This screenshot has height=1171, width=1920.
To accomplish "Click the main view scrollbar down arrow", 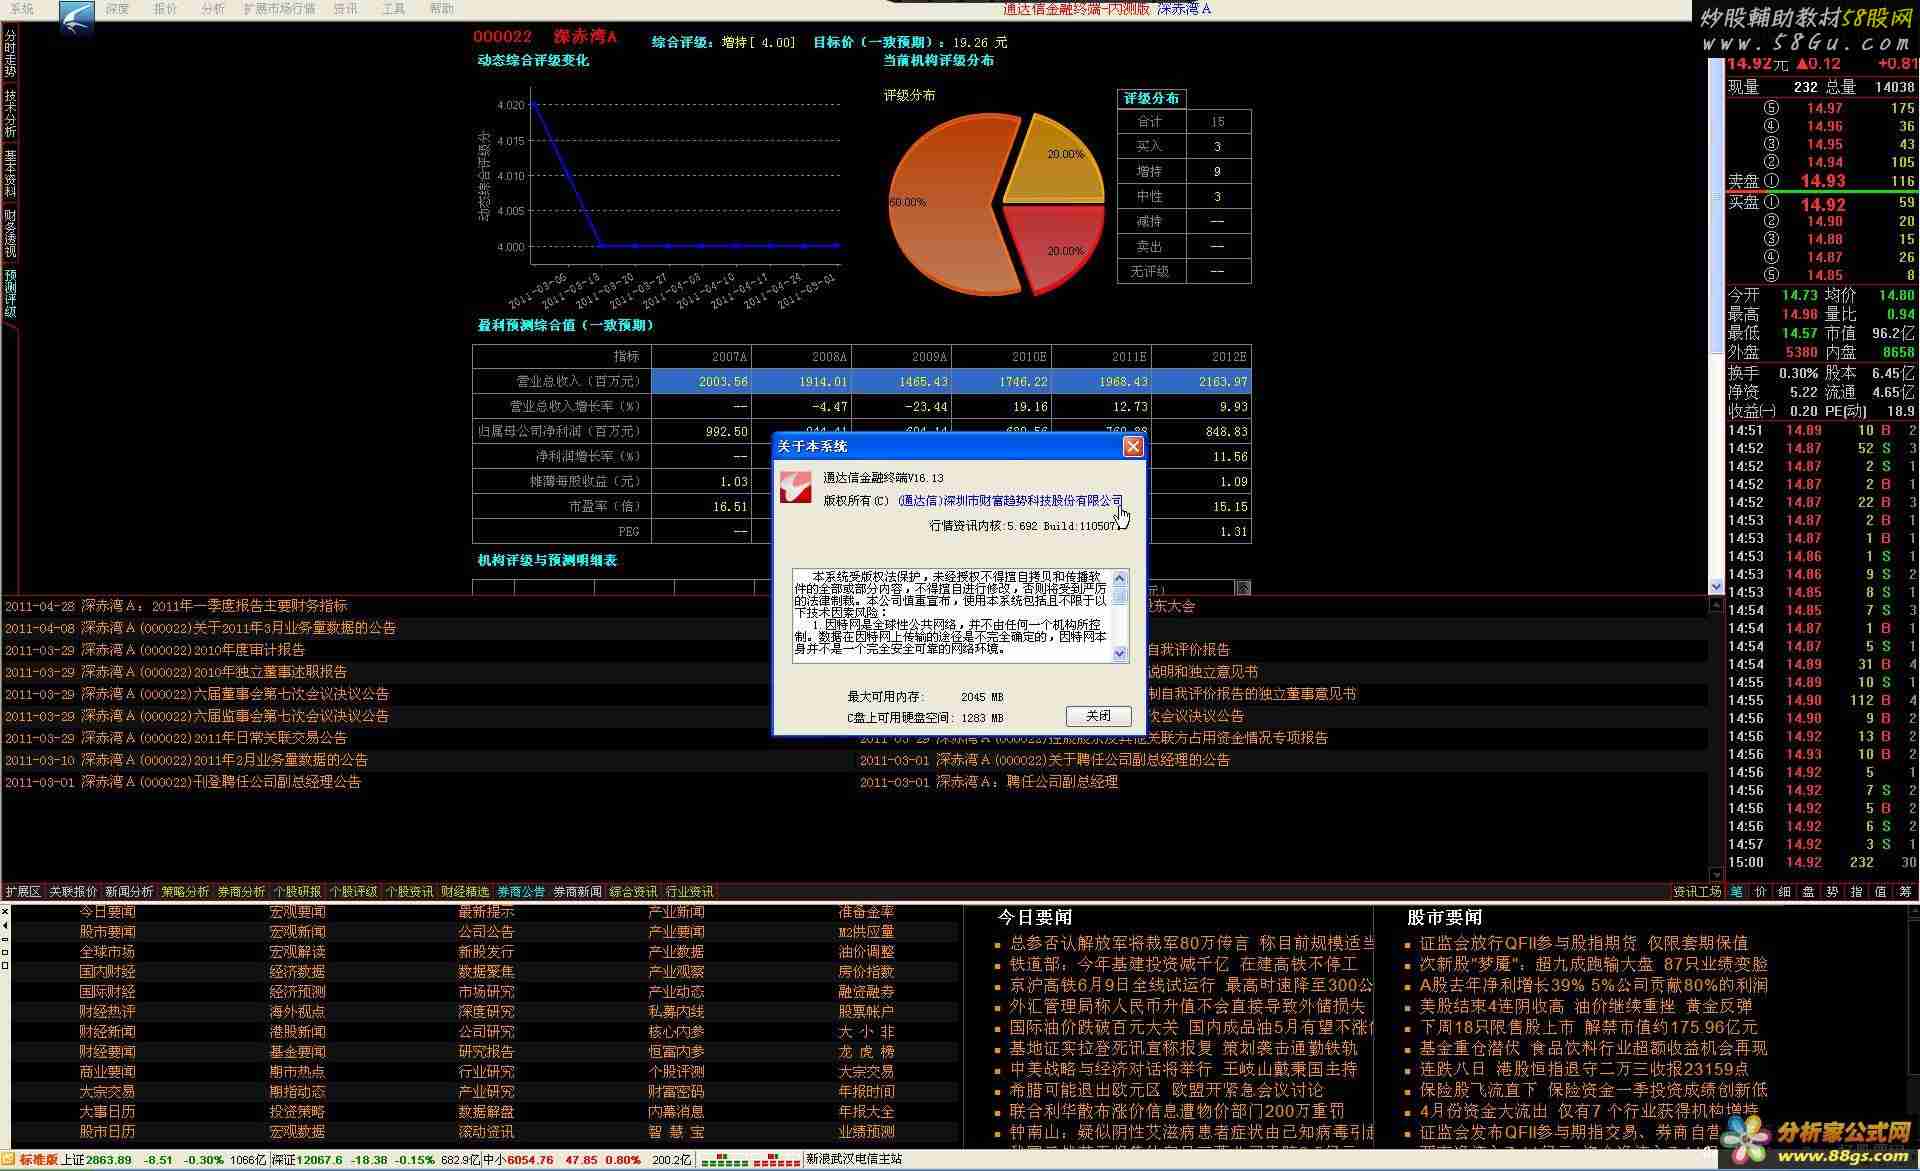I will click(1716, 587).
